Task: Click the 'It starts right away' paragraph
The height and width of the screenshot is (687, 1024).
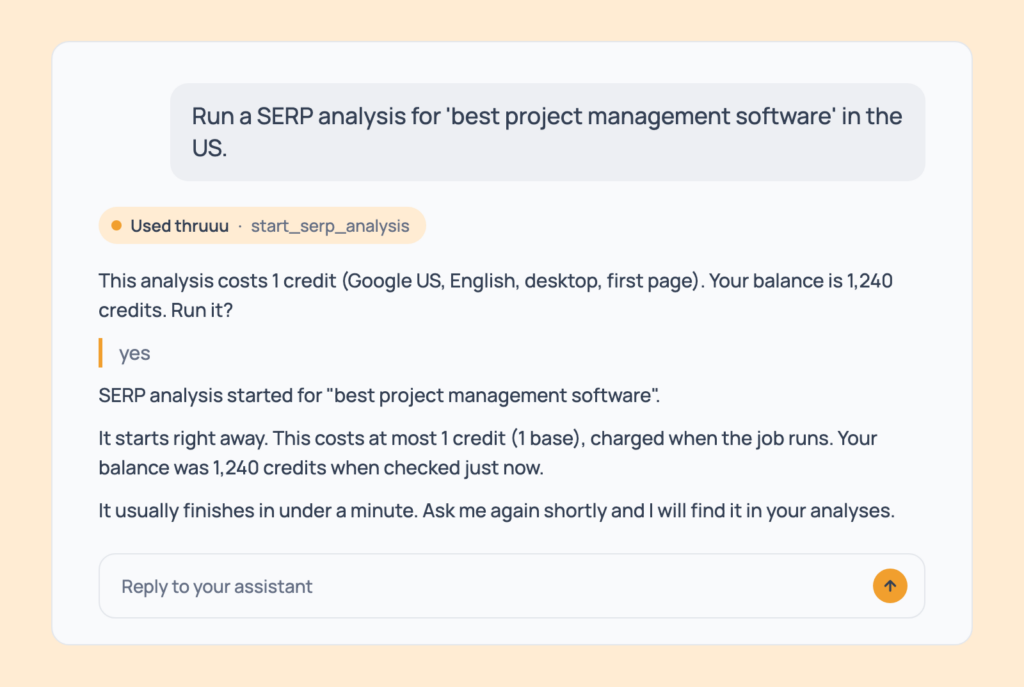Action: [487, 453]
